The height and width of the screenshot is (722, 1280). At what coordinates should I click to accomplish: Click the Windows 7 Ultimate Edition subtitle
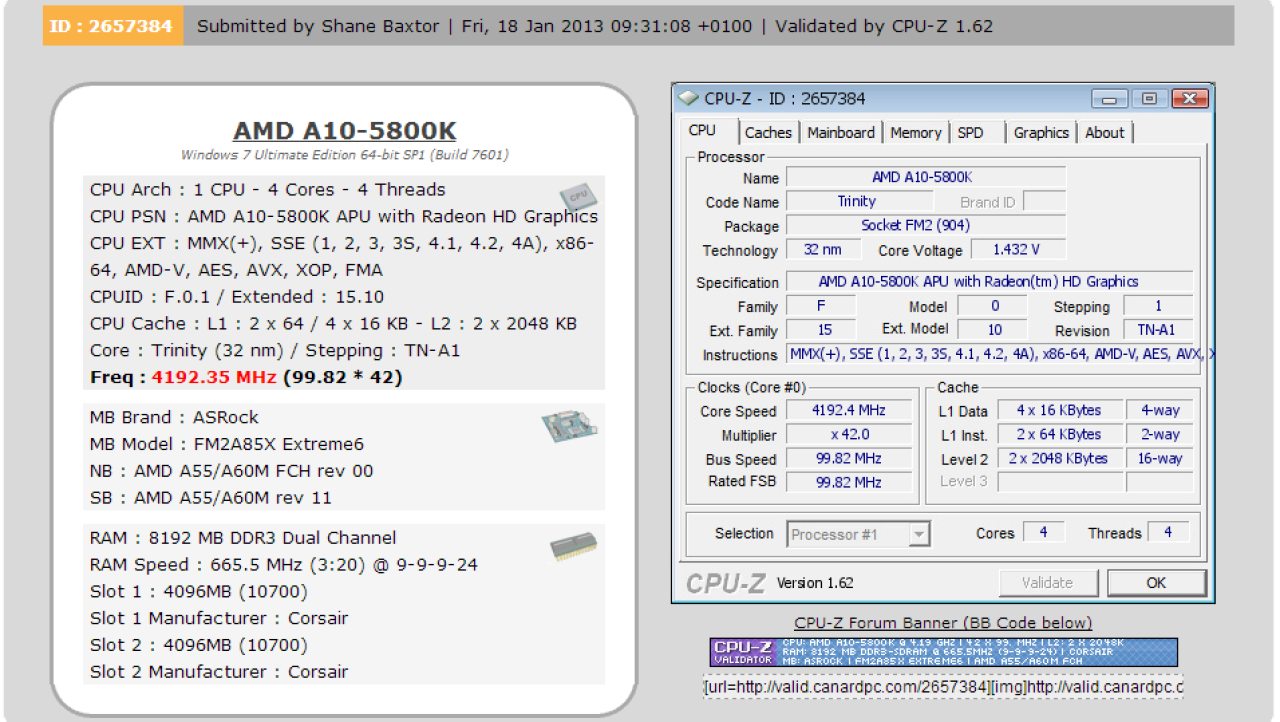(344, 155)
